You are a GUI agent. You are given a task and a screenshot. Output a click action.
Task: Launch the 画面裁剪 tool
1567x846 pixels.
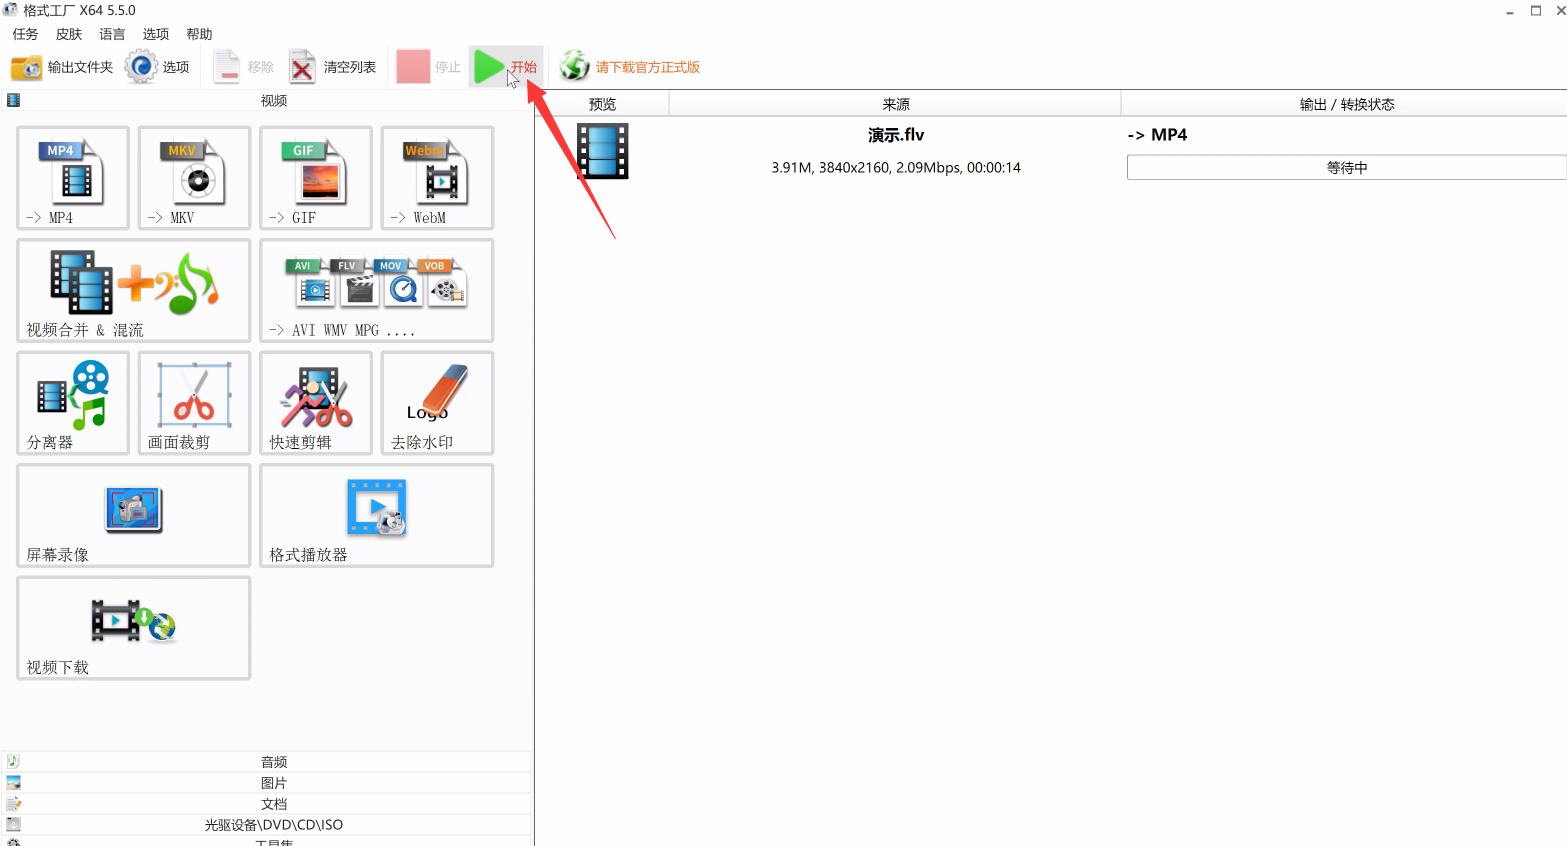coord(194,403)
